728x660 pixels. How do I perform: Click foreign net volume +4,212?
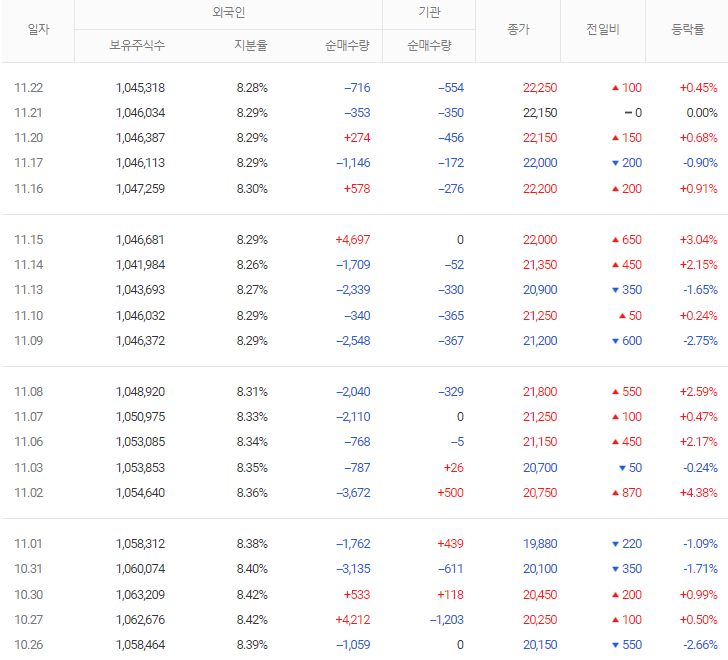(353, 621)
